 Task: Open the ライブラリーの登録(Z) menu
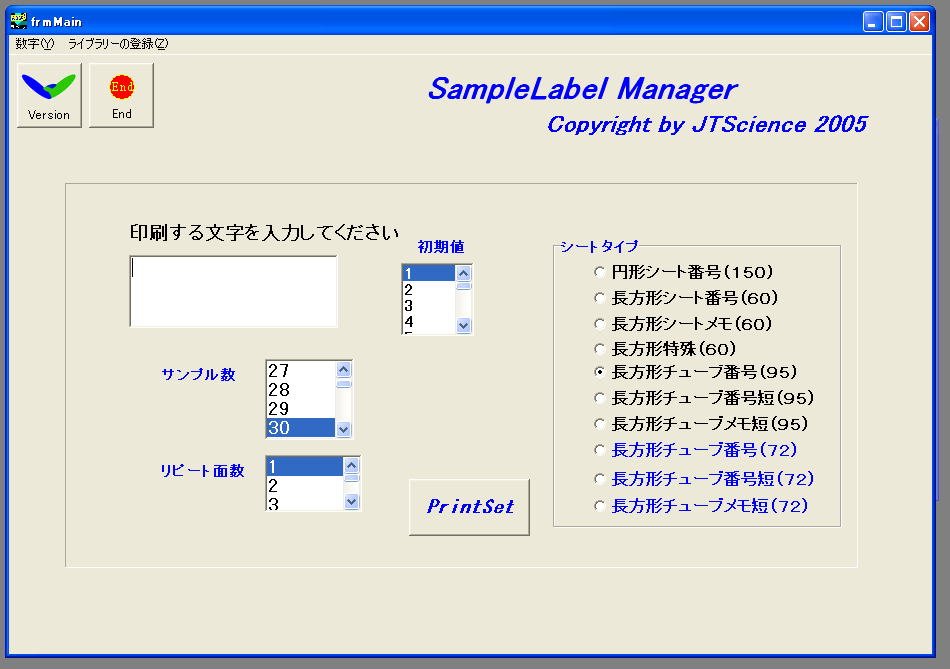point(118,44)
